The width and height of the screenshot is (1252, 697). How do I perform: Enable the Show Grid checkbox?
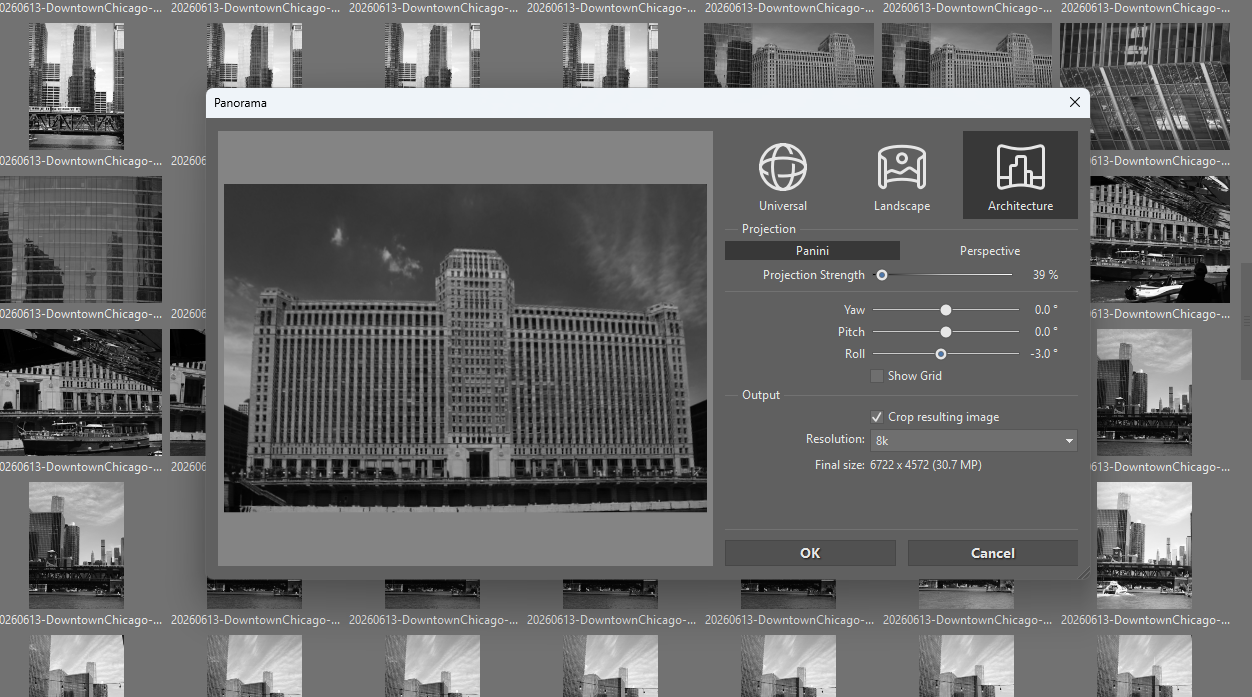click(x=877, y=376)
